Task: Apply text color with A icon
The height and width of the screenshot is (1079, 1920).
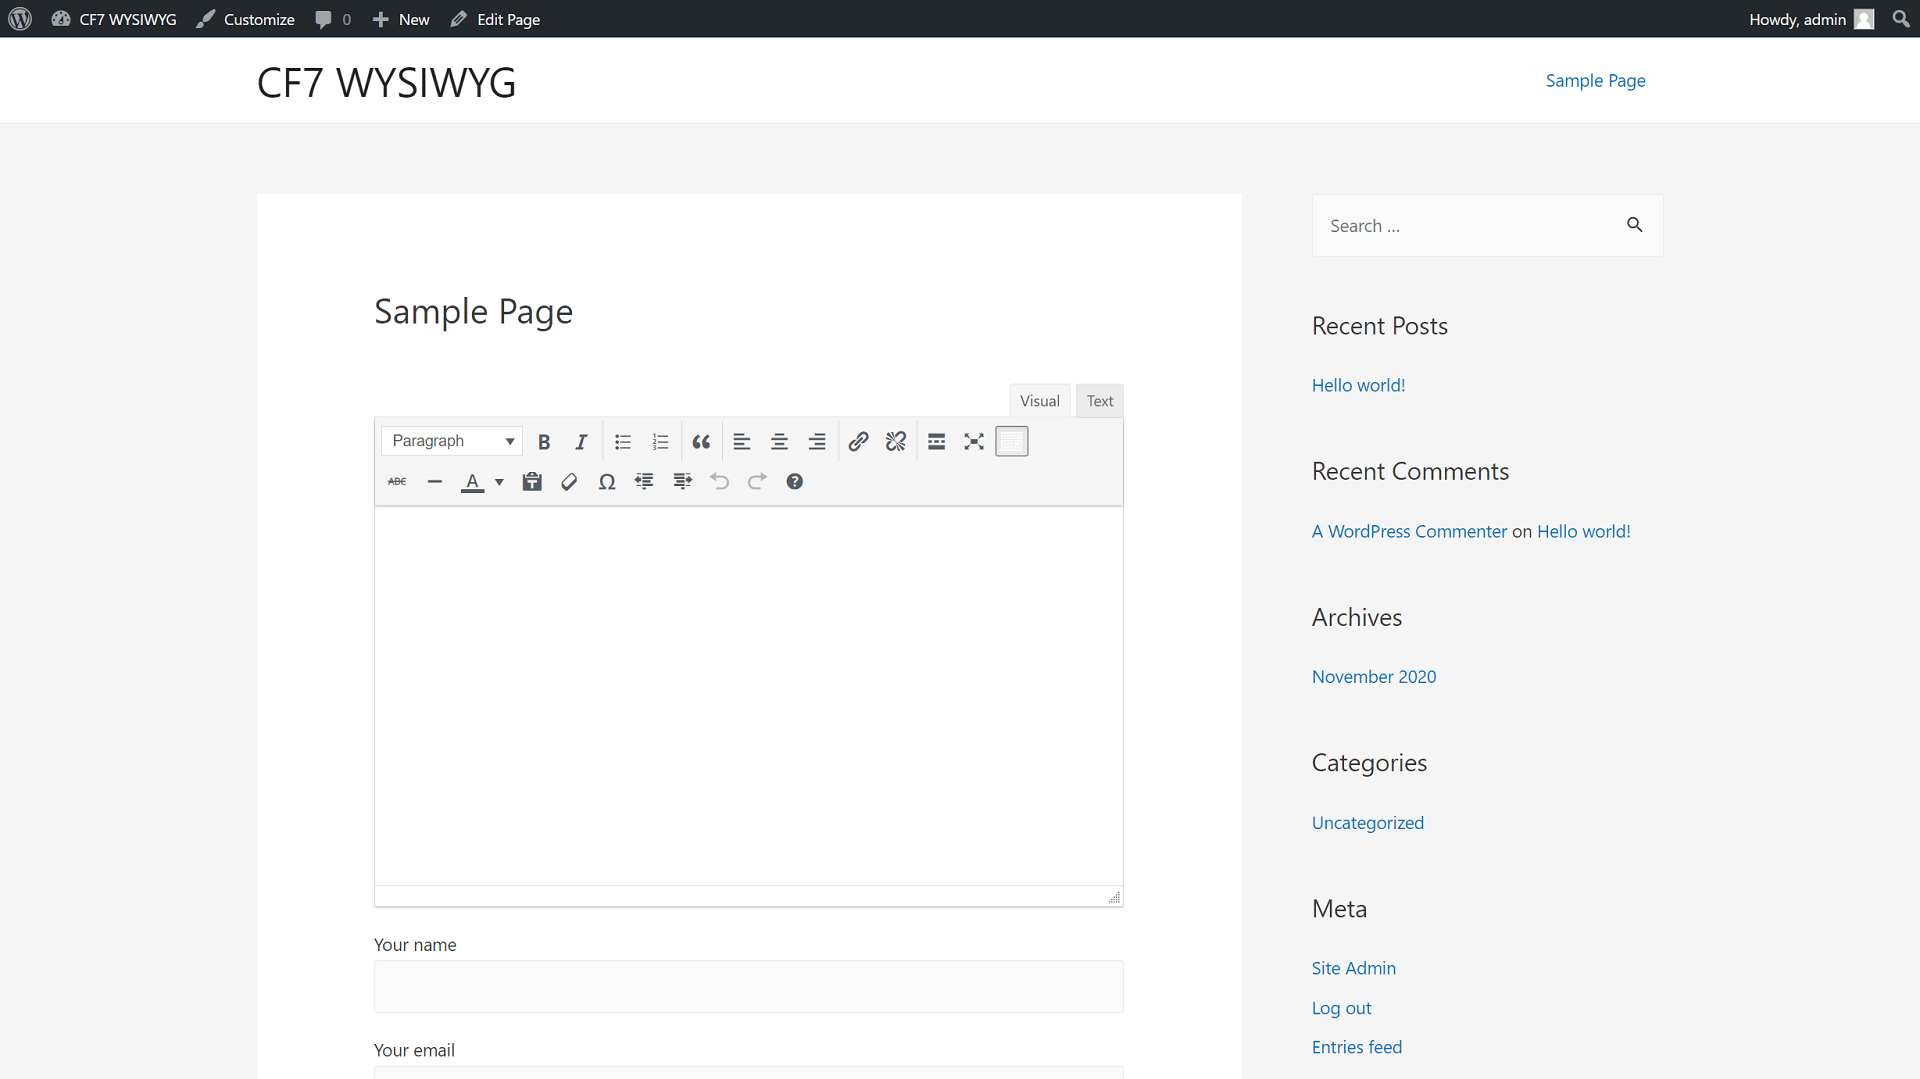Action: pos(472,481)
